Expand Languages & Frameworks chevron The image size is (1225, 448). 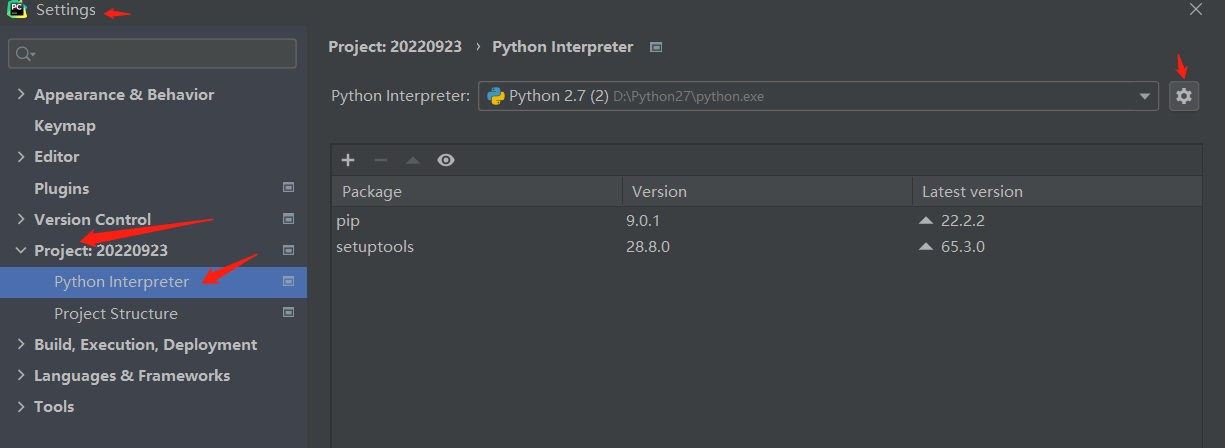coord(22,375)
